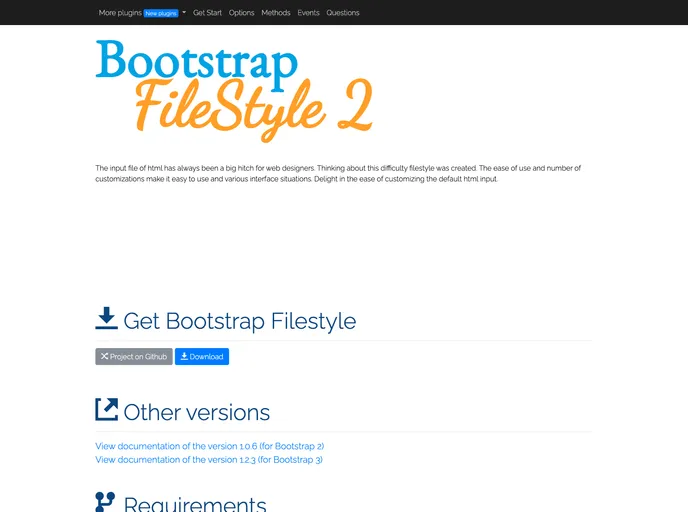Click the download arrow icon in Download button
688x512 pixels.
(x=184, y=356)
